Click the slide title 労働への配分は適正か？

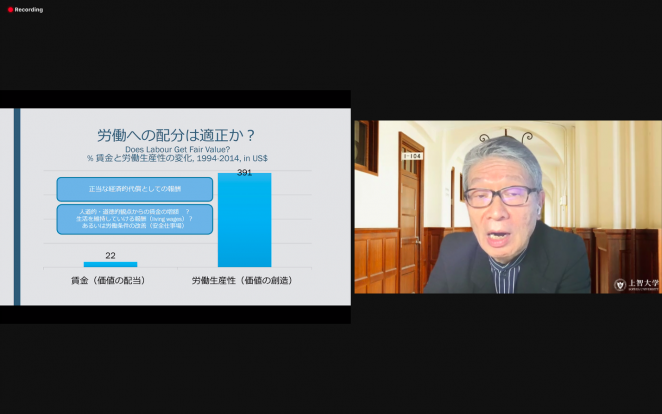coord(175,135)
